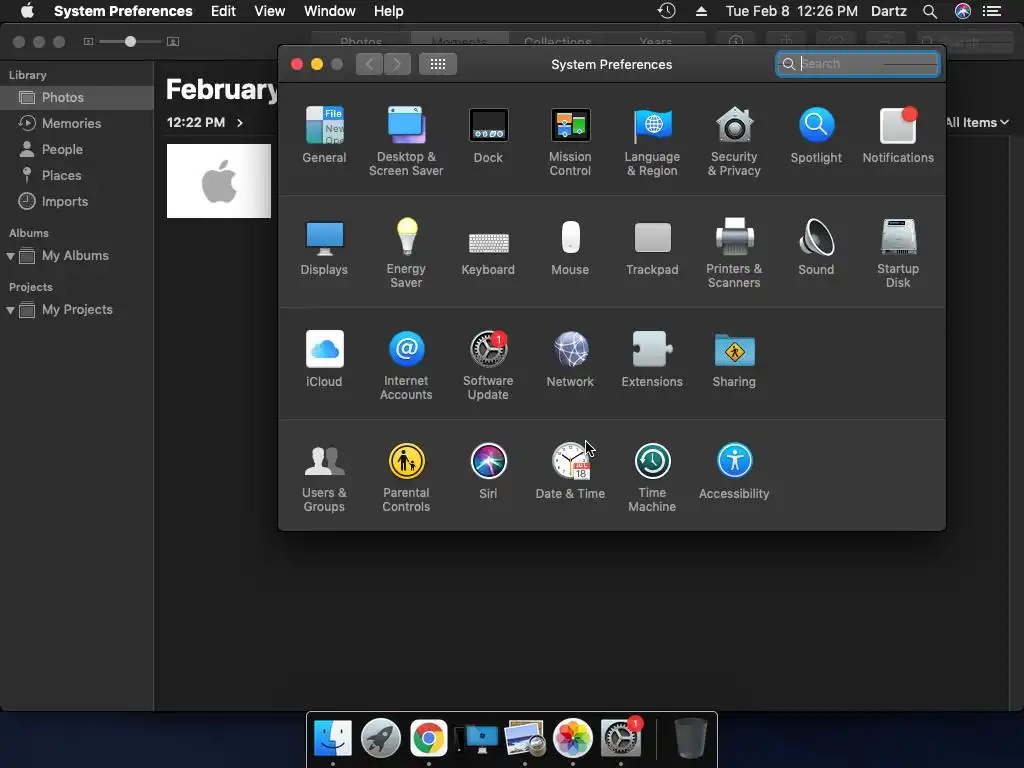Open the Dock preference pane

coord(488,135)
